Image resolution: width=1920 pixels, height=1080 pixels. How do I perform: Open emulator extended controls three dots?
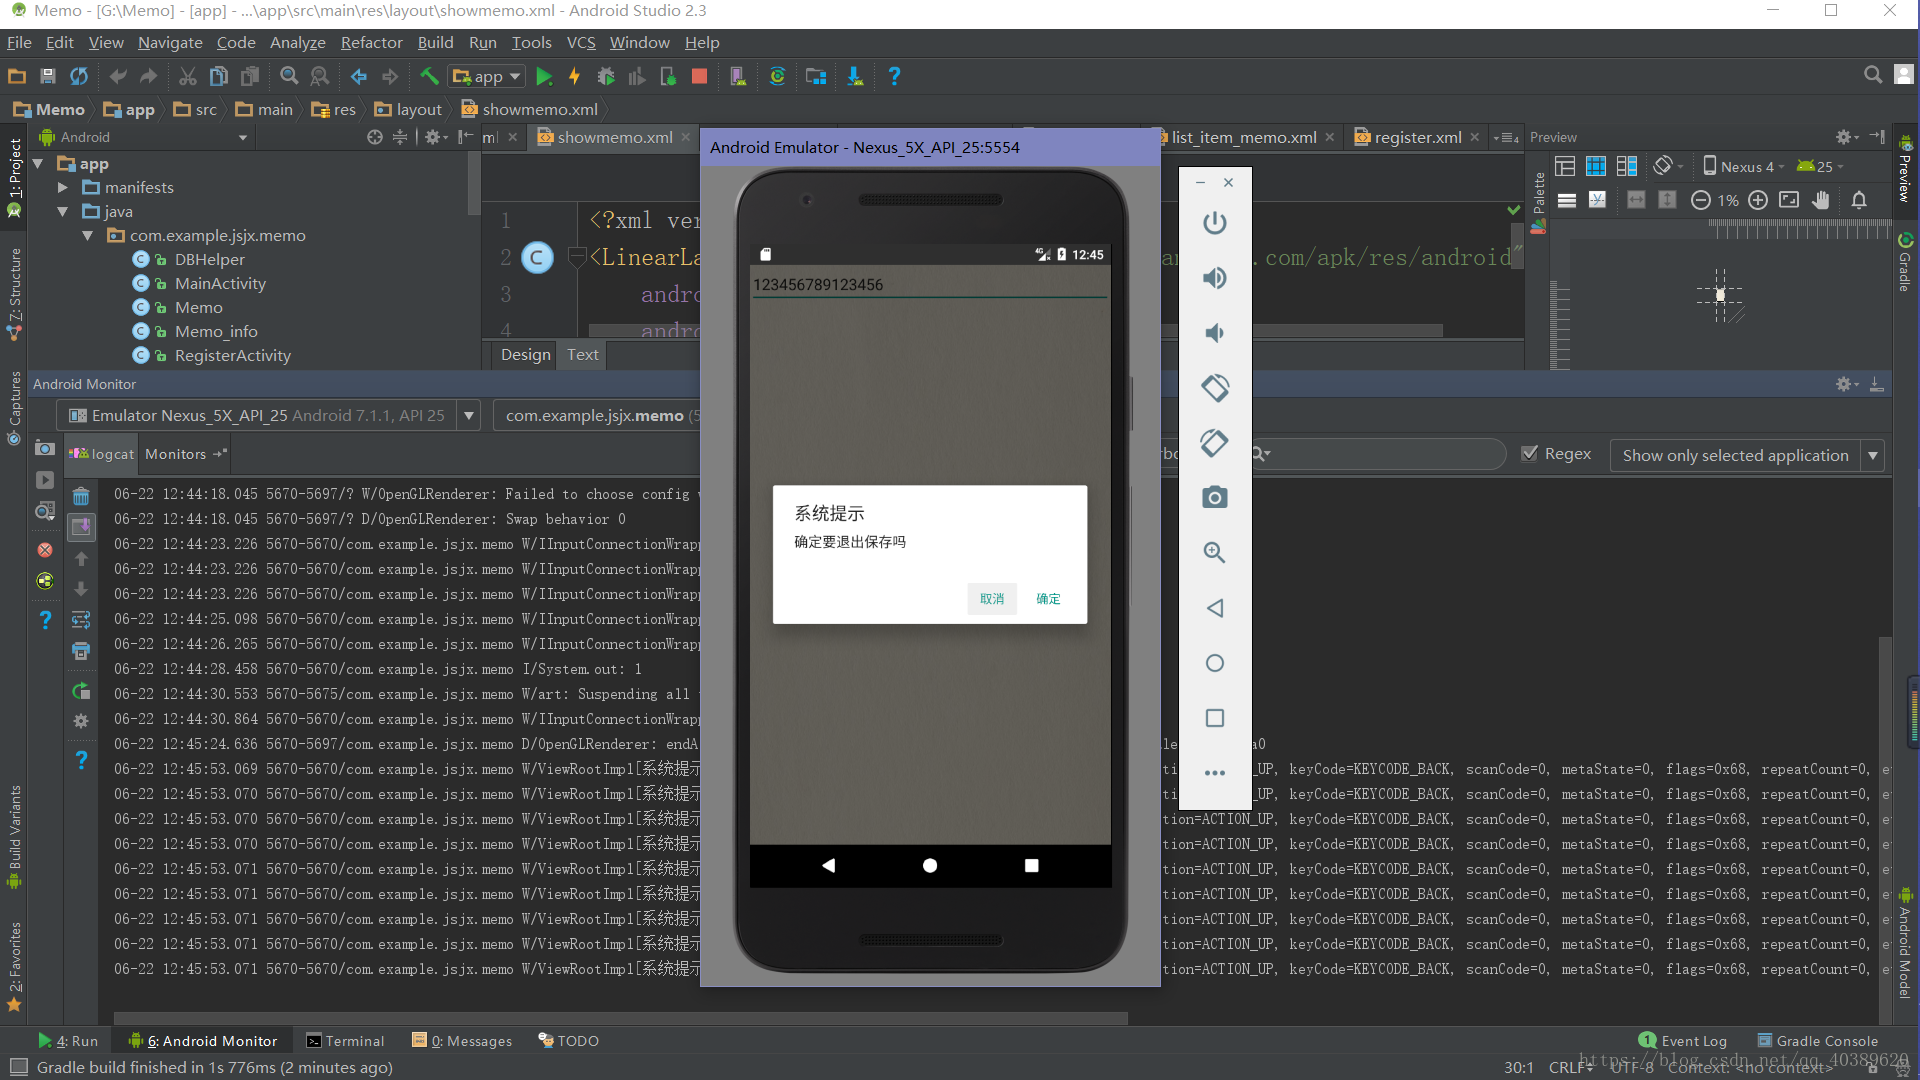tap(1215, 773)
